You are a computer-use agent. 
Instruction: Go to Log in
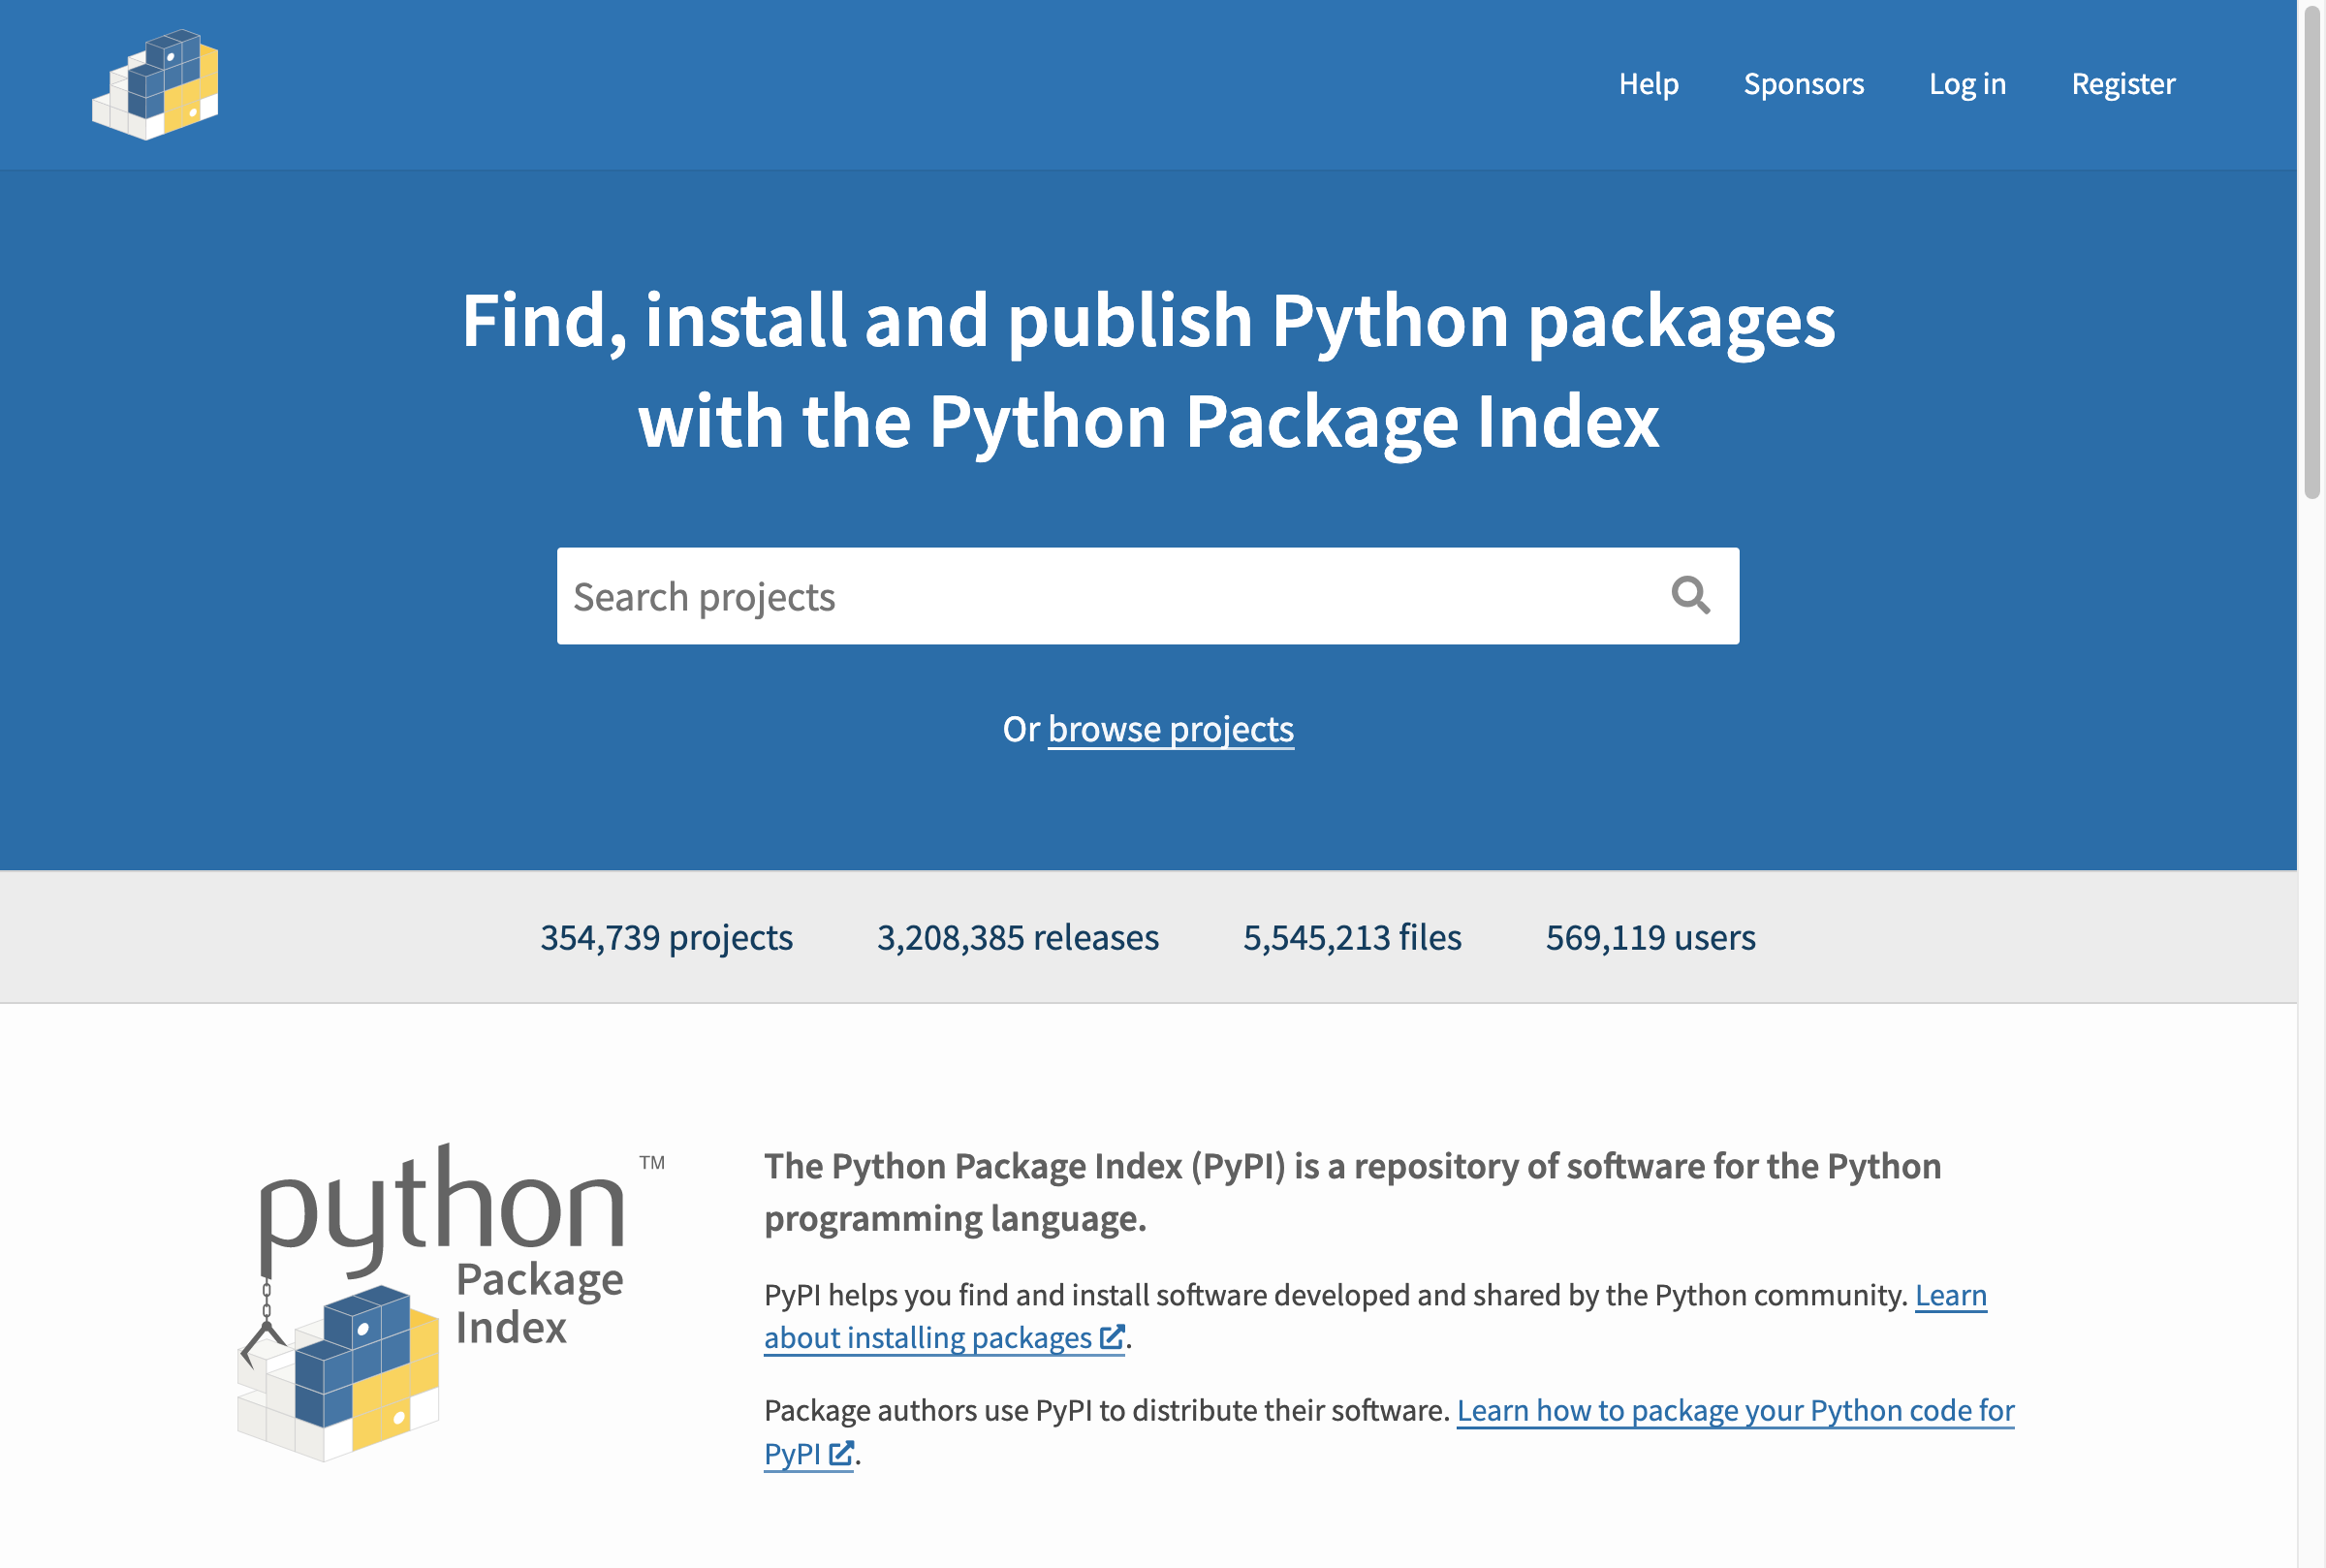[1967, 84]
